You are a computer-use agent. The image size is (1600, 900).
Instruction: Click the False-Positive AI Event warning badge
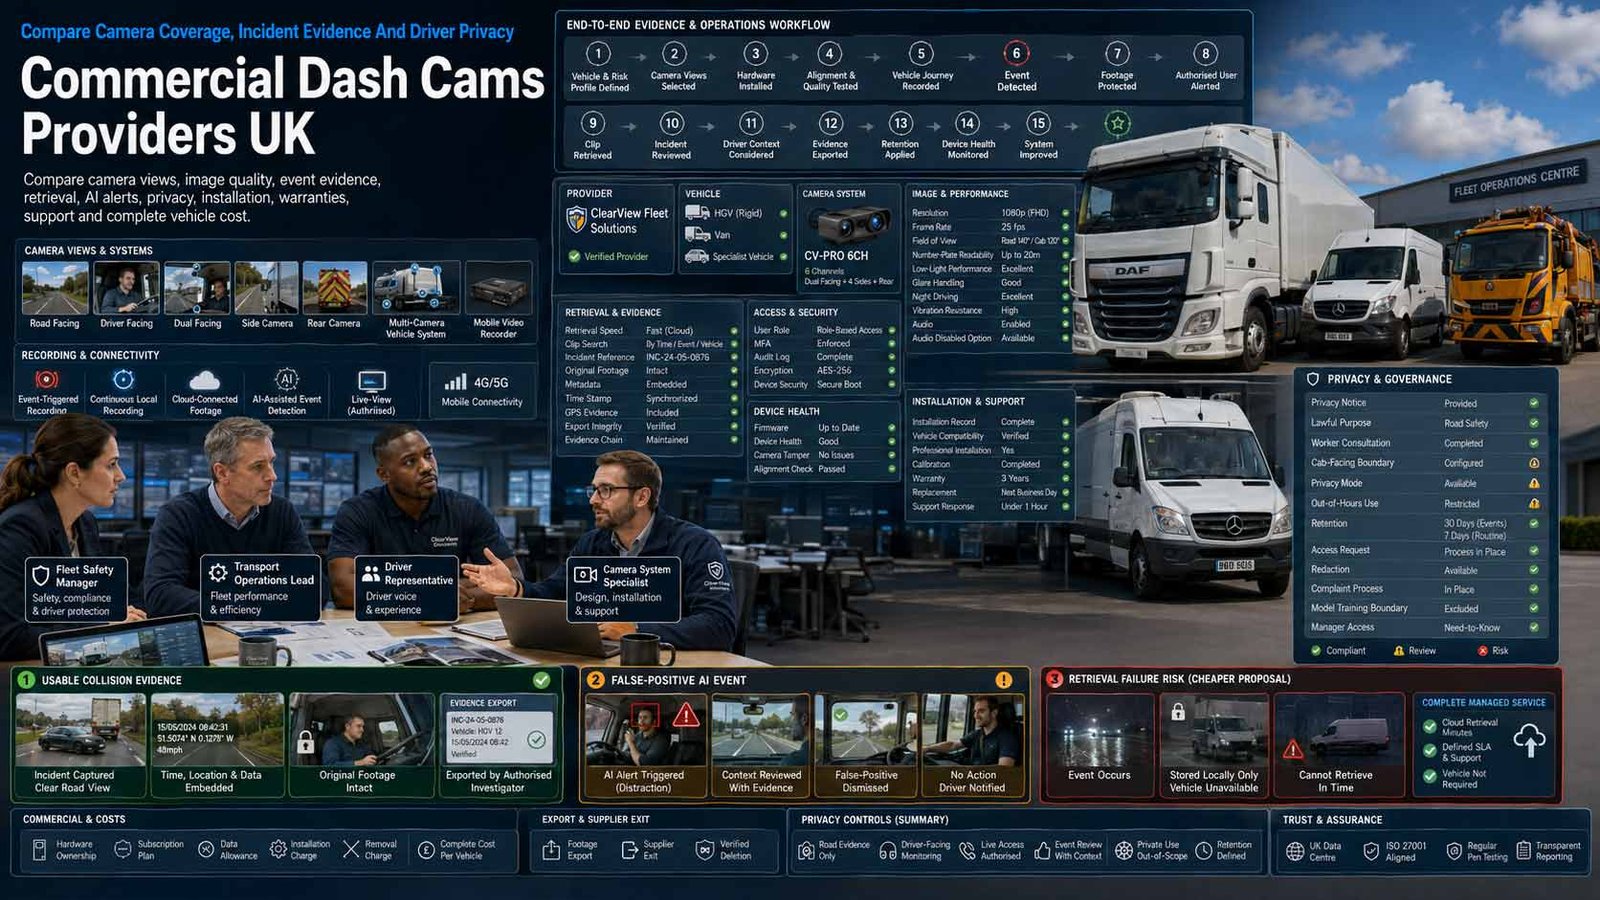1003,680
